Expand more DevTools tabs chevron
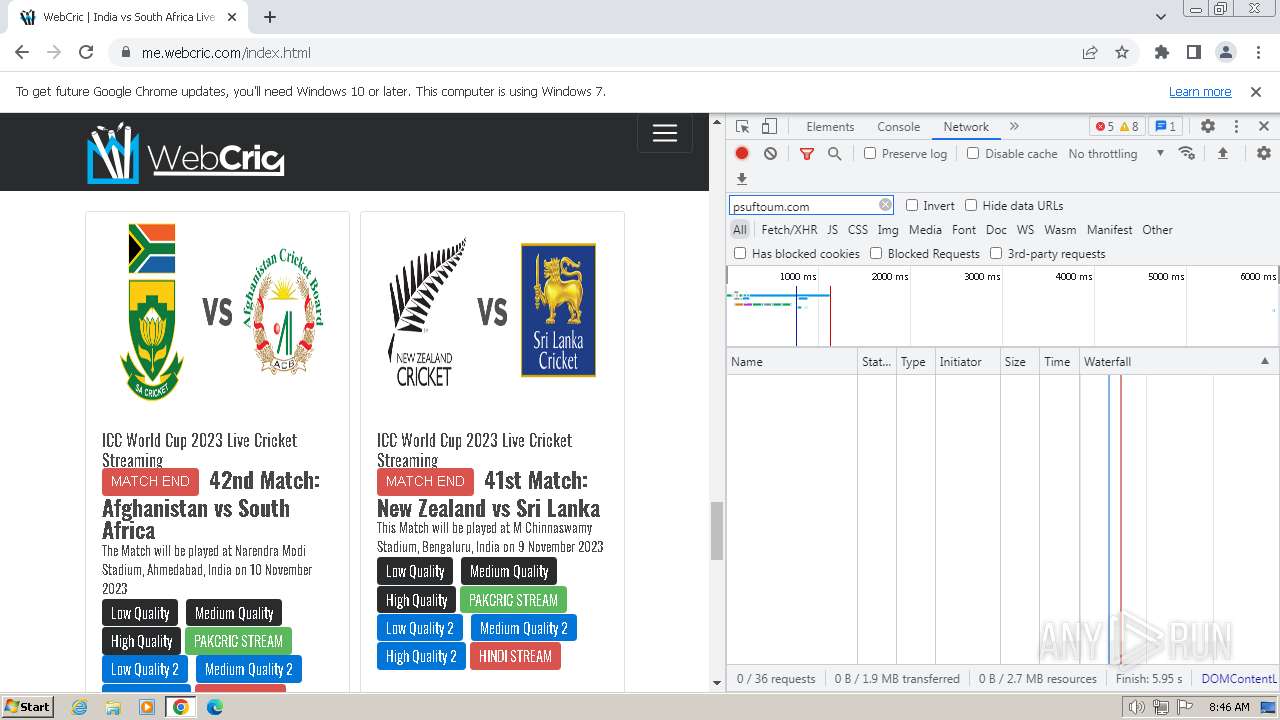This screenshot has width=1280, height=720. pyautogui.click(x=1014, y=127)
